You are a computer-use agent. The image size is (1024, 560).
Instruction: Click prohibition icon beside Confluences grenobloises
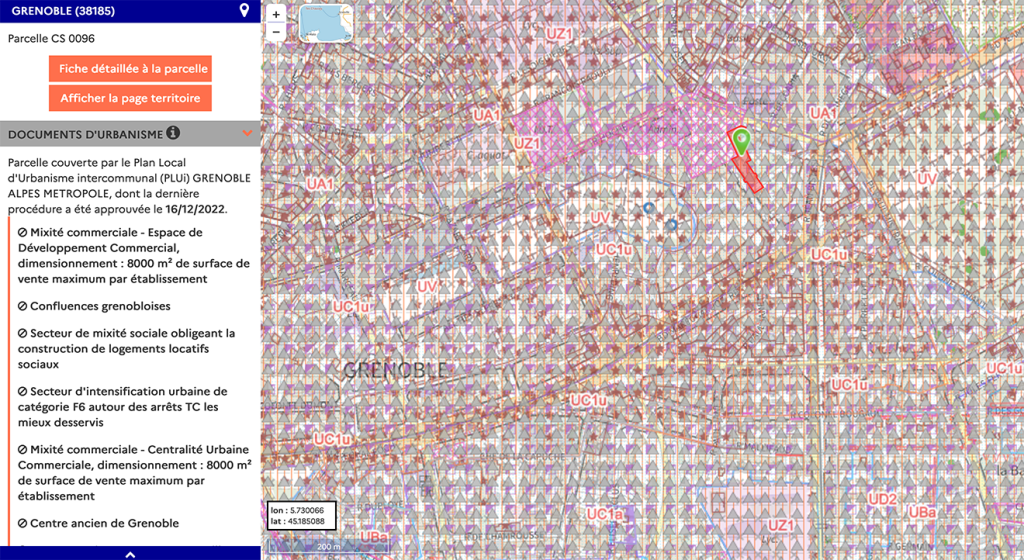[x=23, y=306]
